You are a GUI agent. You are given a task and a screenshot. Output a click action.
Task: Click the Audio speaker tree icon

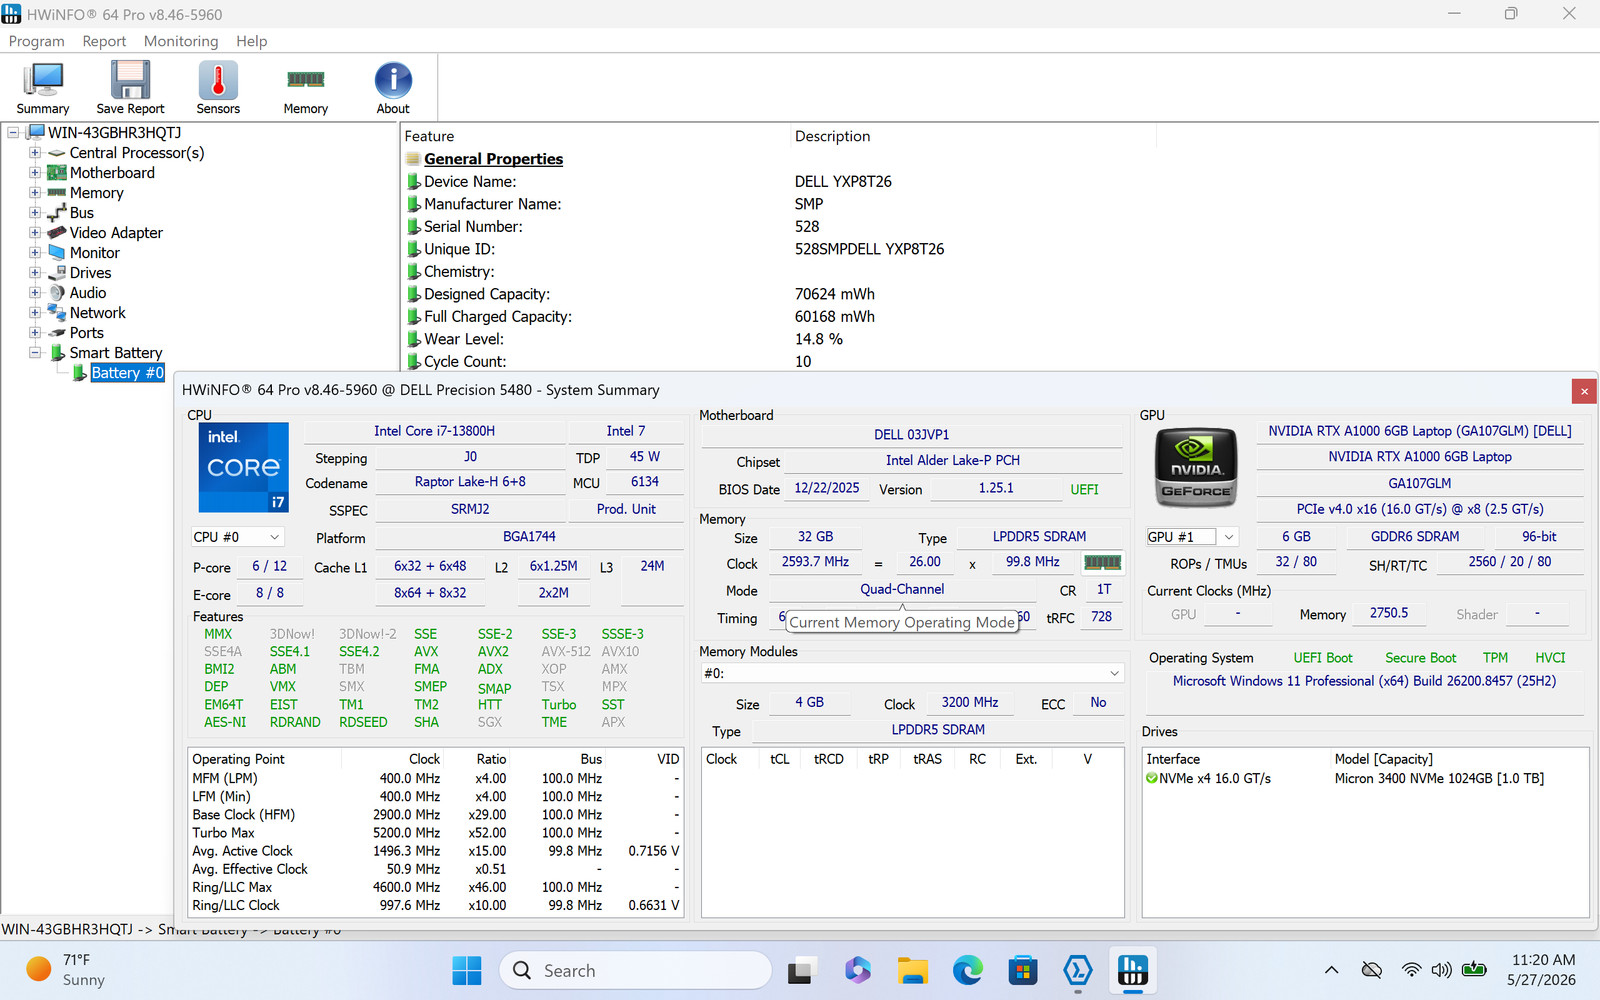(57, 293)
